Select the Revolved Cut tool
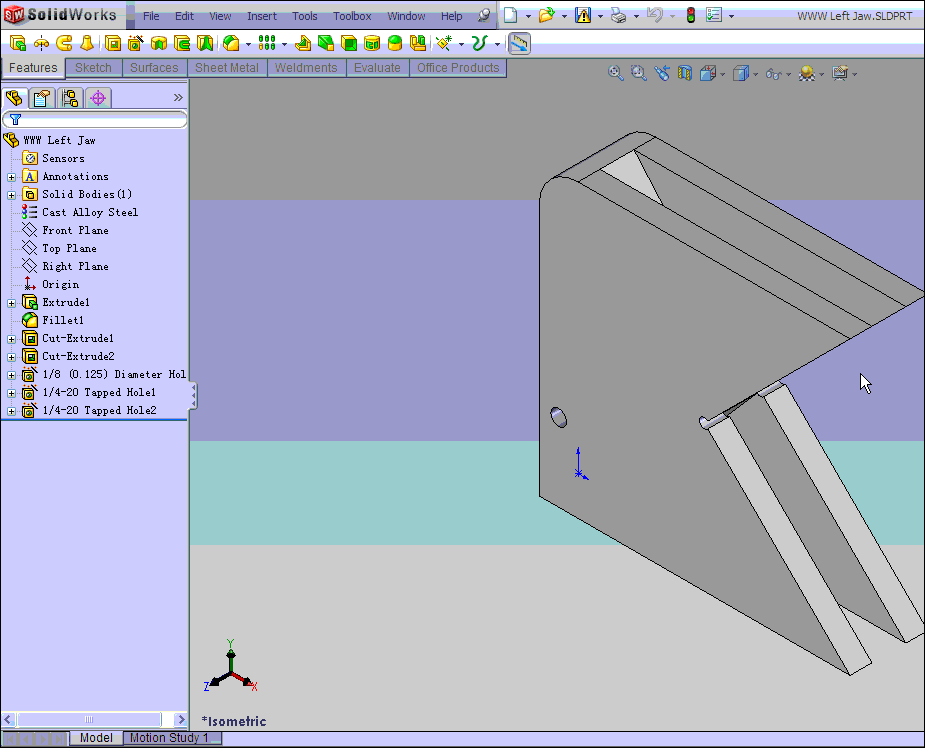The height and width of the screenshot is (748, 925). tap(159, 43)
